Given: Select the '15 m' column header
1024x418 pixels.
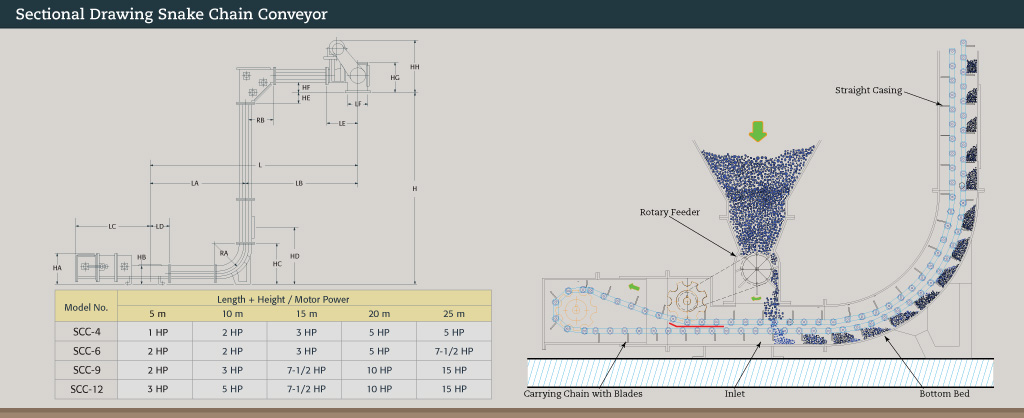Looking at the screenshot, I should [304, 314].
